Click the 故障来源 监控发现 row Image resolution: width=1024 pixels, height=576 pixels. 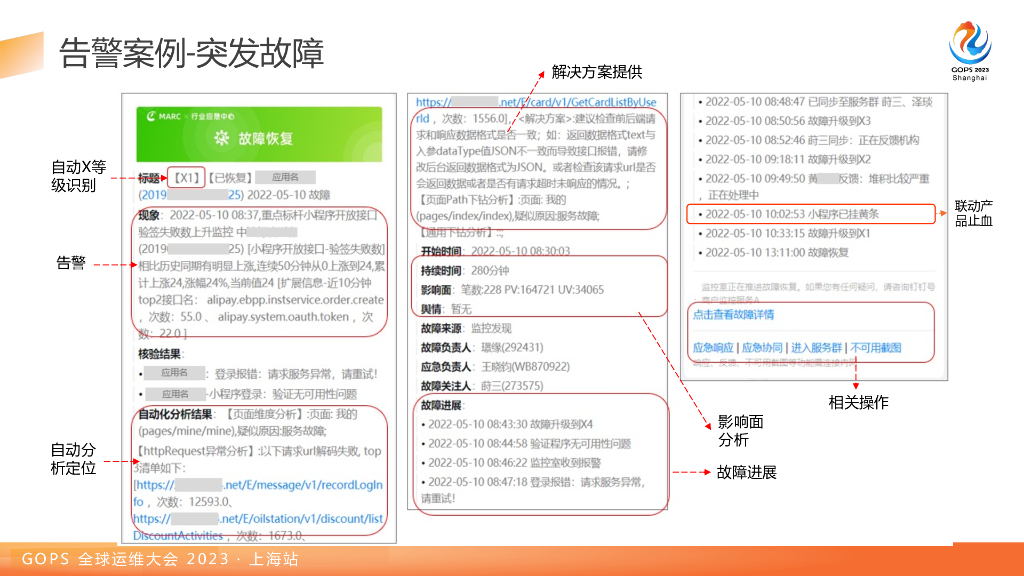pyautogui.click(x=466, y=328)
